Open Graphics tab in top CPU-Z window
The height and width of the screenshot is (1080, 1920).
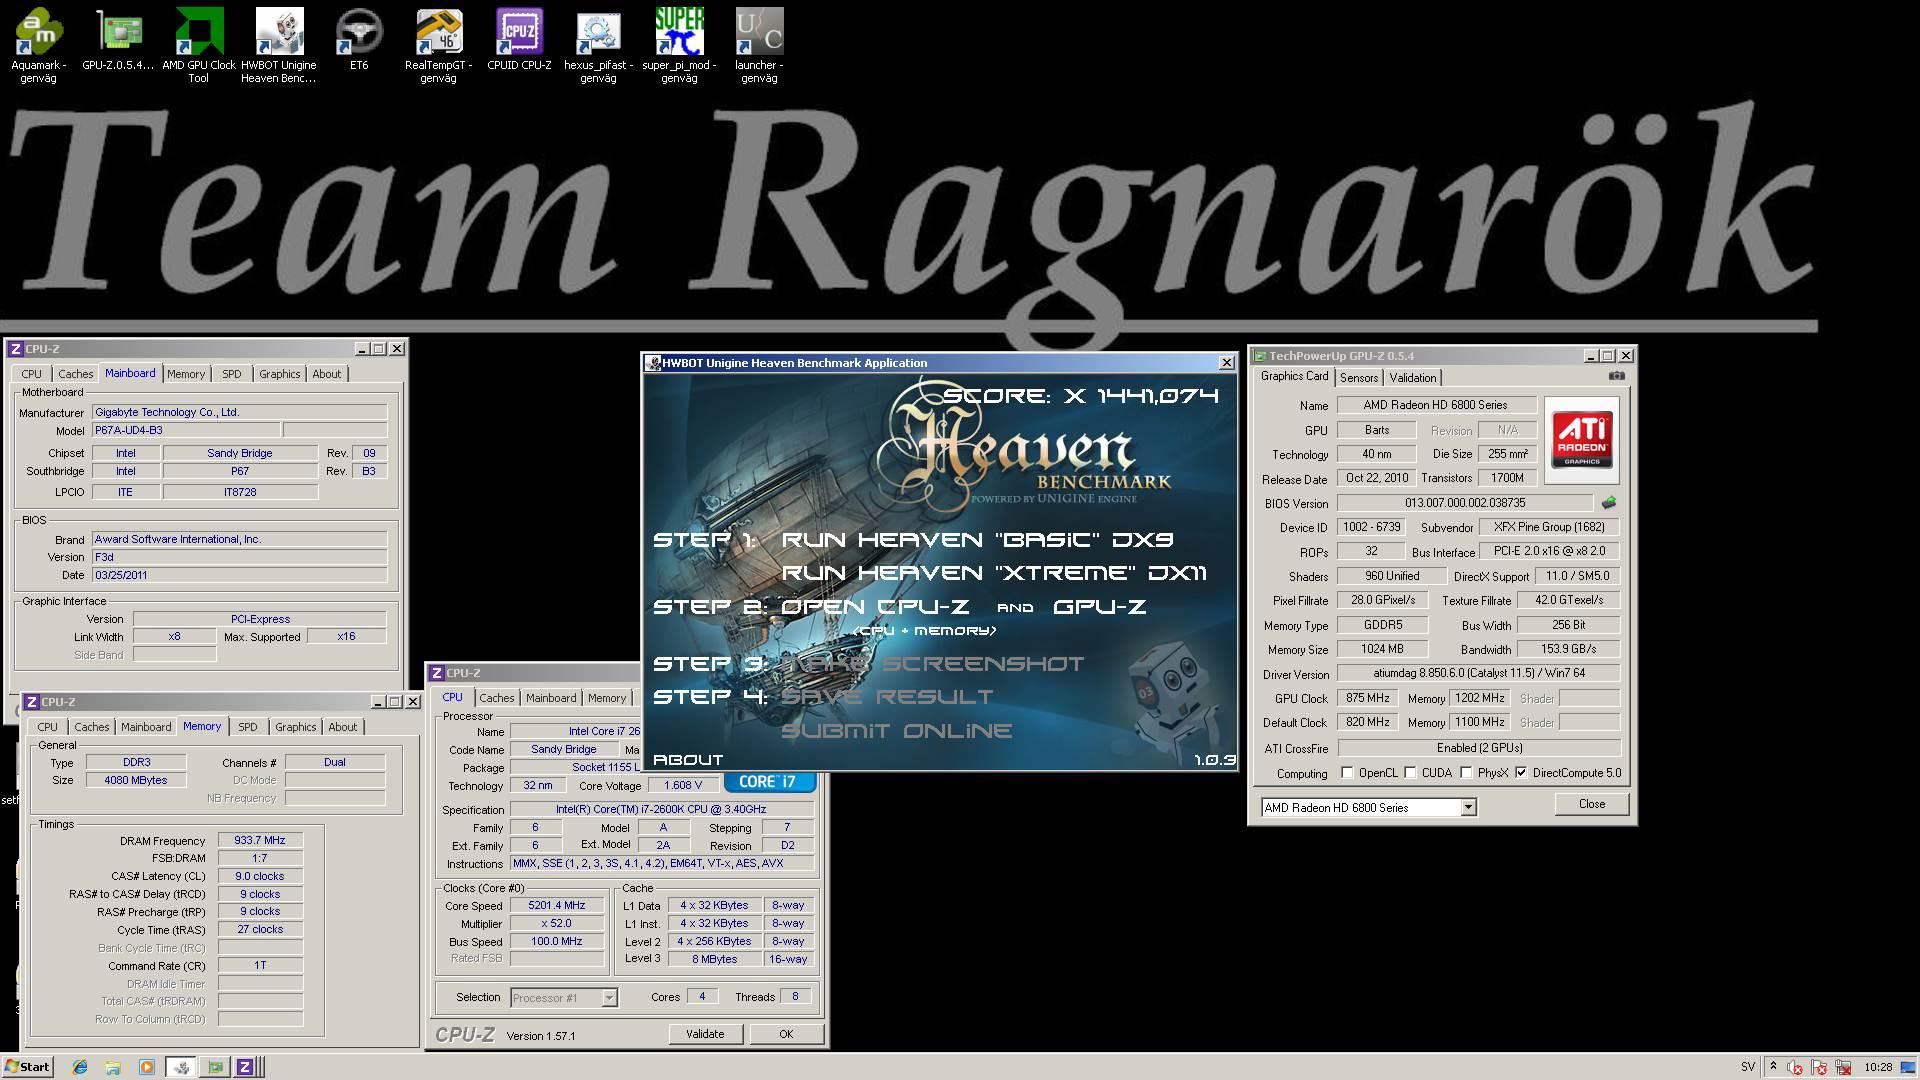pos(280,374)
